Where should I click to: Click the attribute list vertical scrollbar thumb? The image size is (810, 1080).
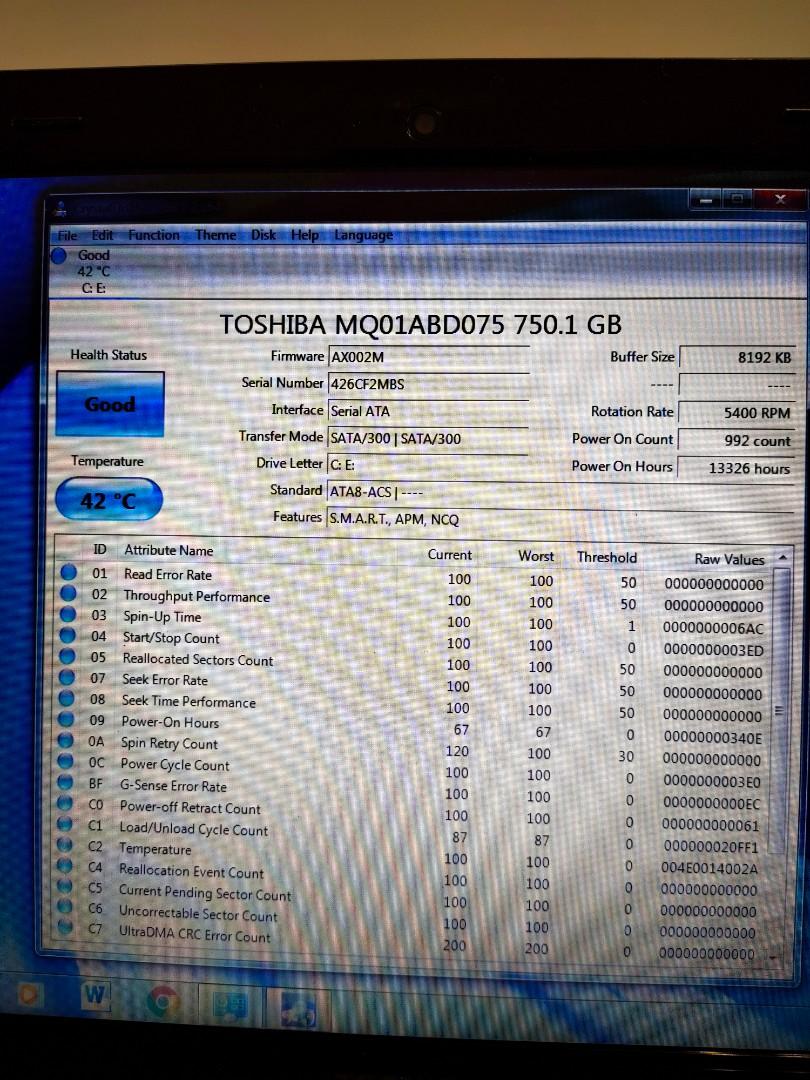pyautogui.click(x=780, y=711)
